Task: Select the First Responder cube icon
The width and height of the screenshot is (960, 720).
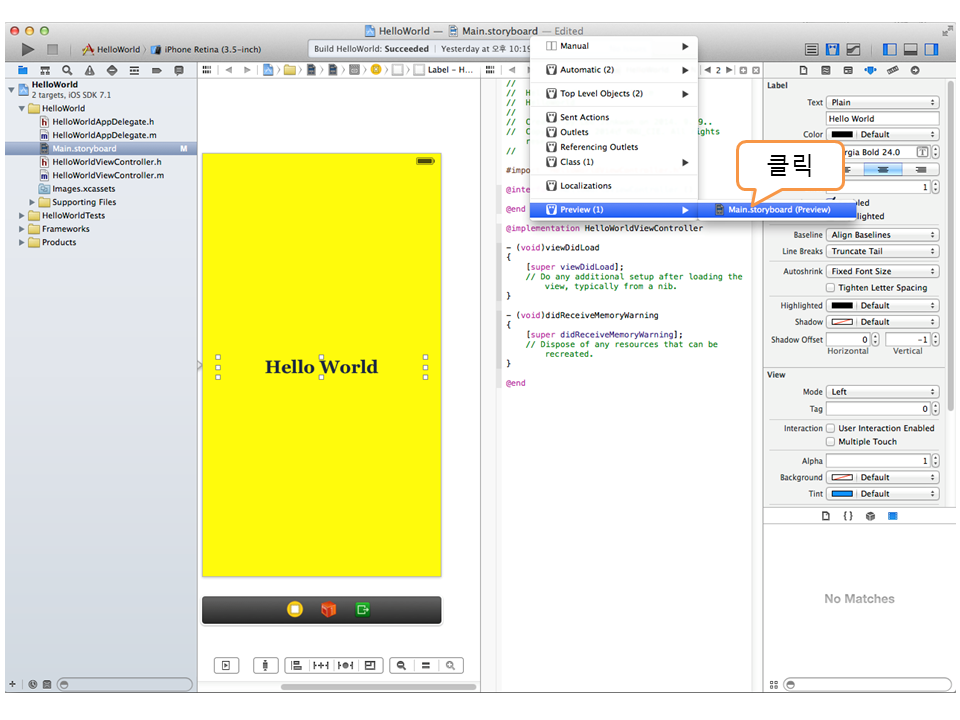Action: pyautogui.click(x=328, y=609)
